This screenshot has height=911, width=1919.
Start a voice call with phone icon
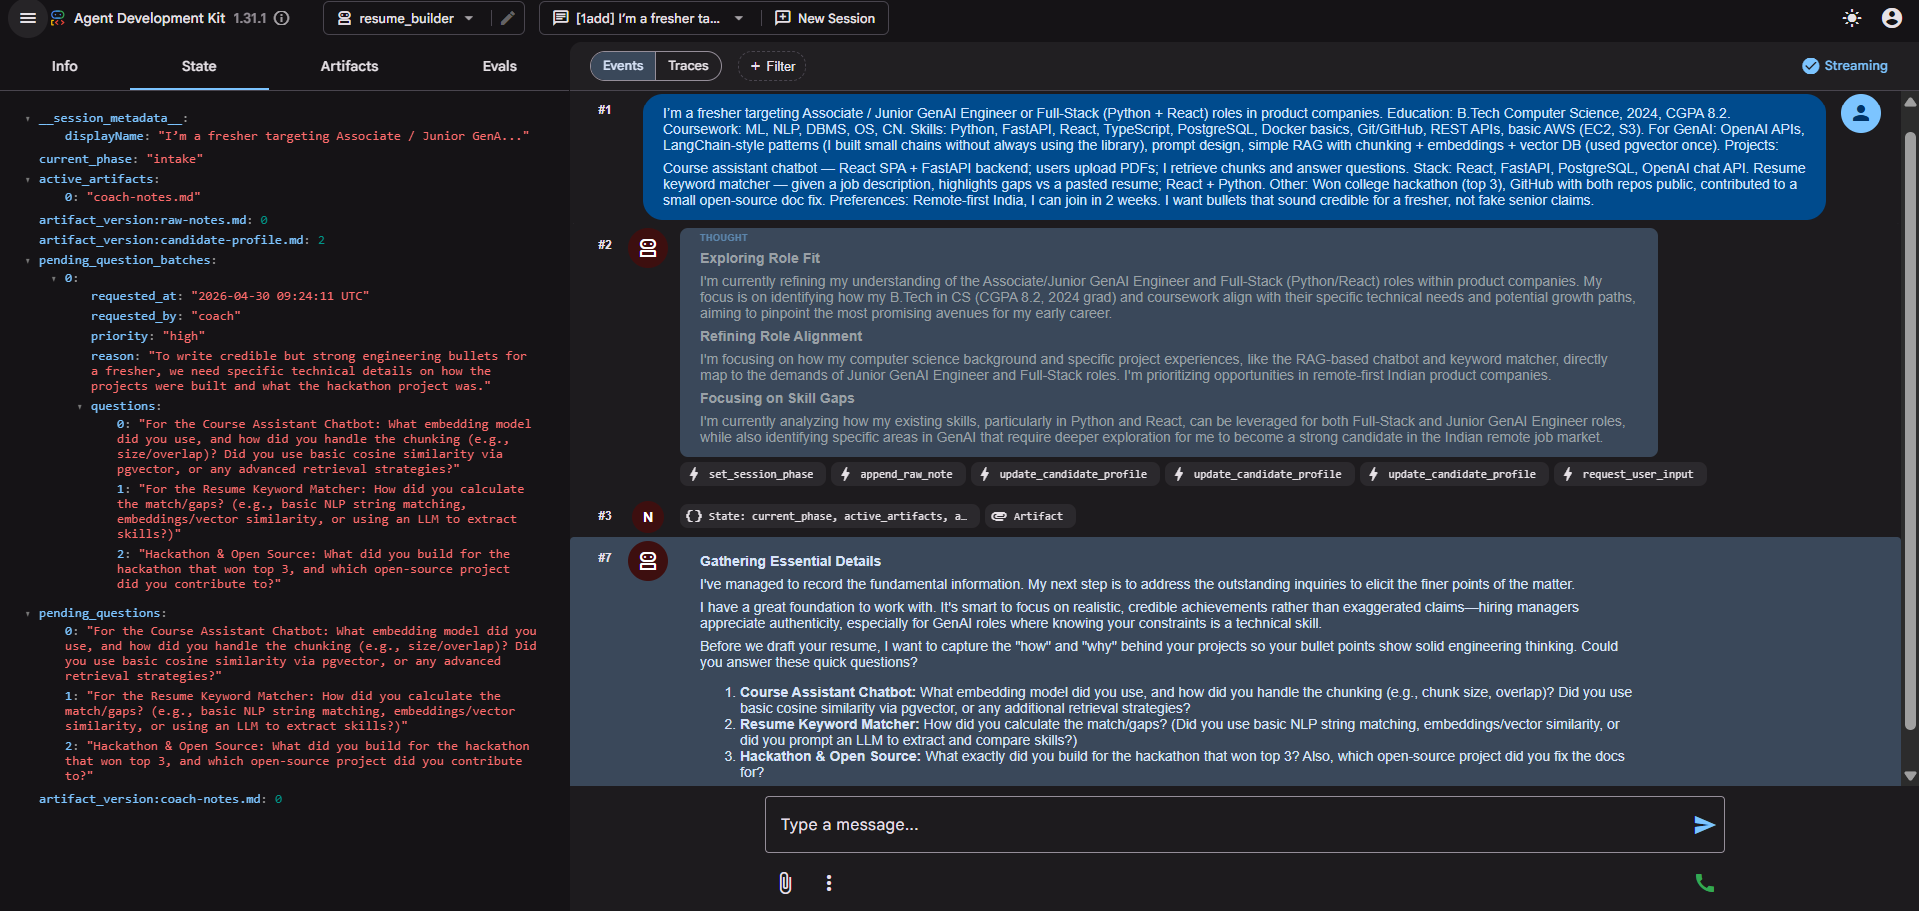[x=1705, y=883]
